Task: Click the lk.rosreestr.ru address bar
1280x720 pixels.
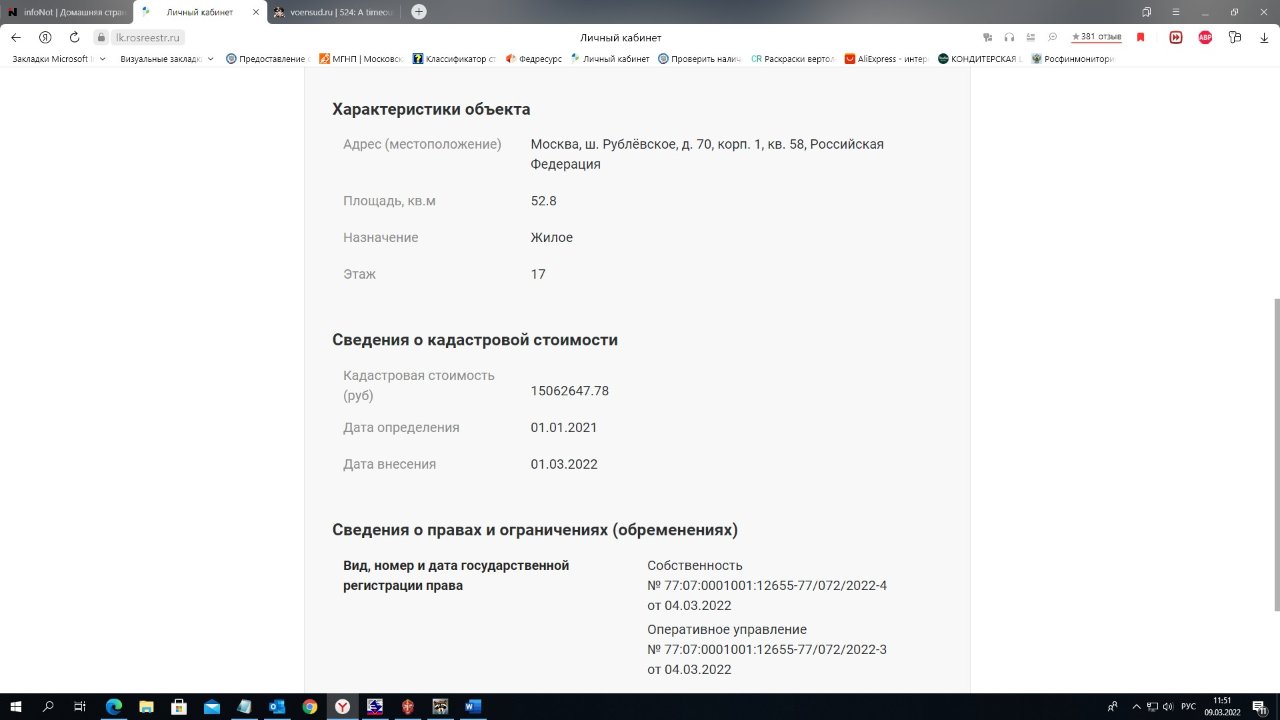Action: click(148, 37)
